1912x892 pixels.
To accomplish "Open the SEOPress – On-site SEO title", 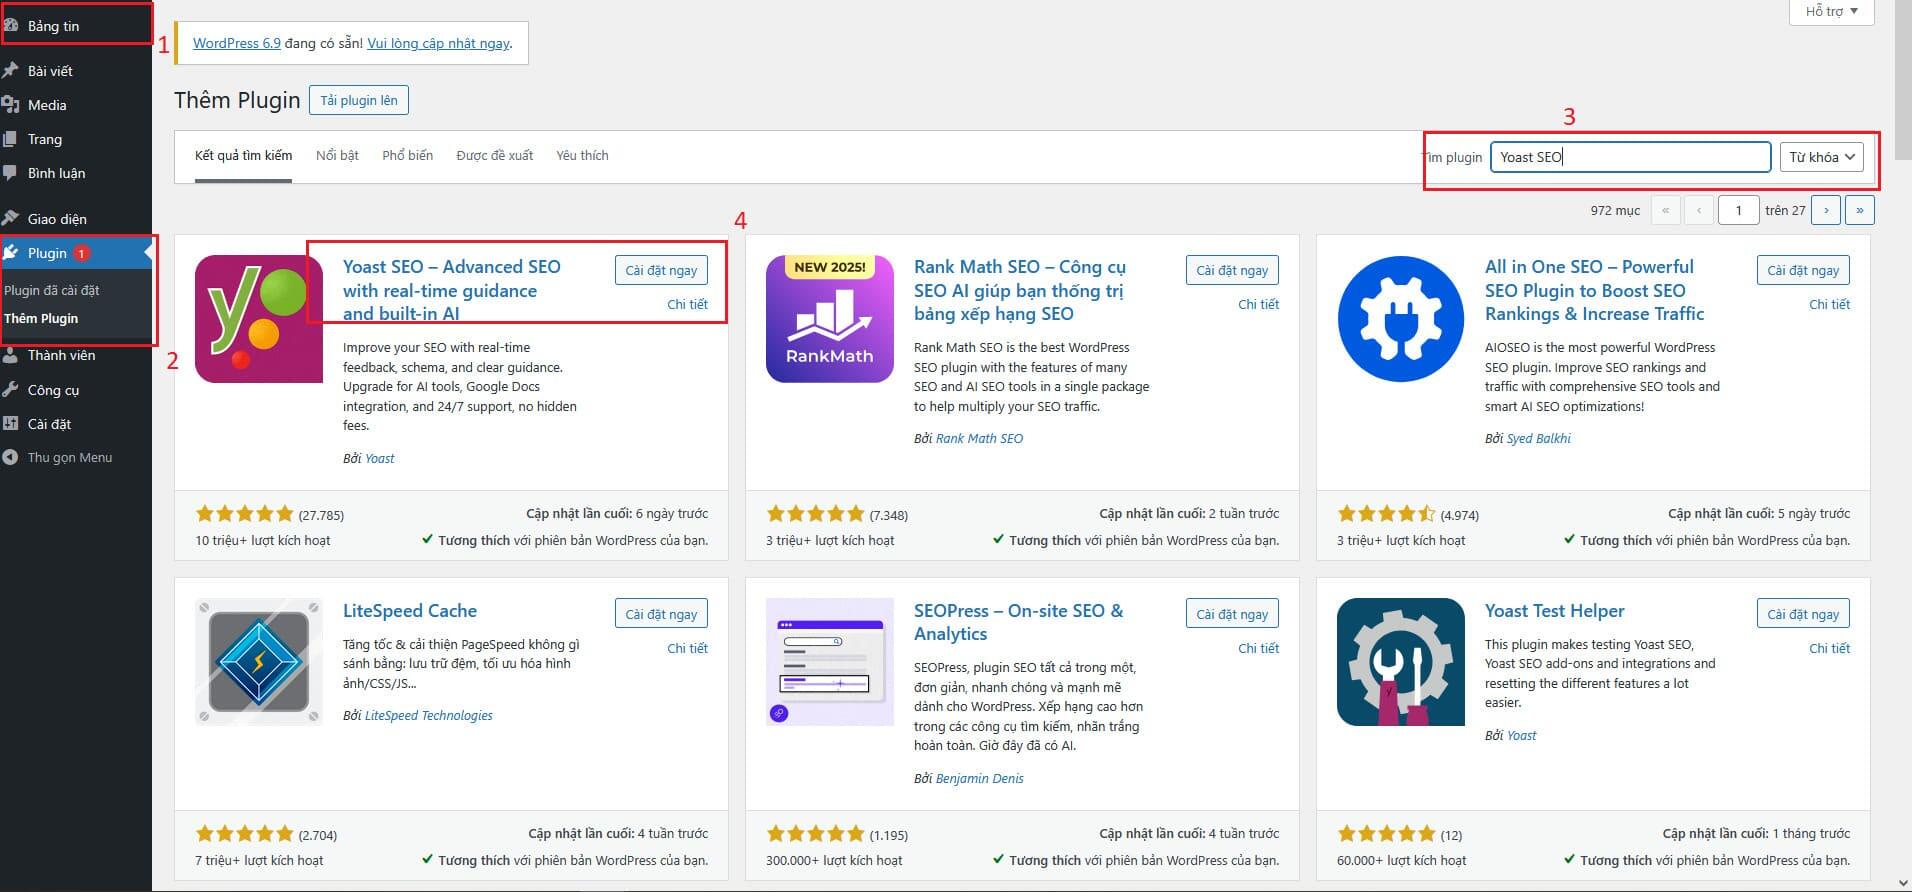I will (1018, 622).
